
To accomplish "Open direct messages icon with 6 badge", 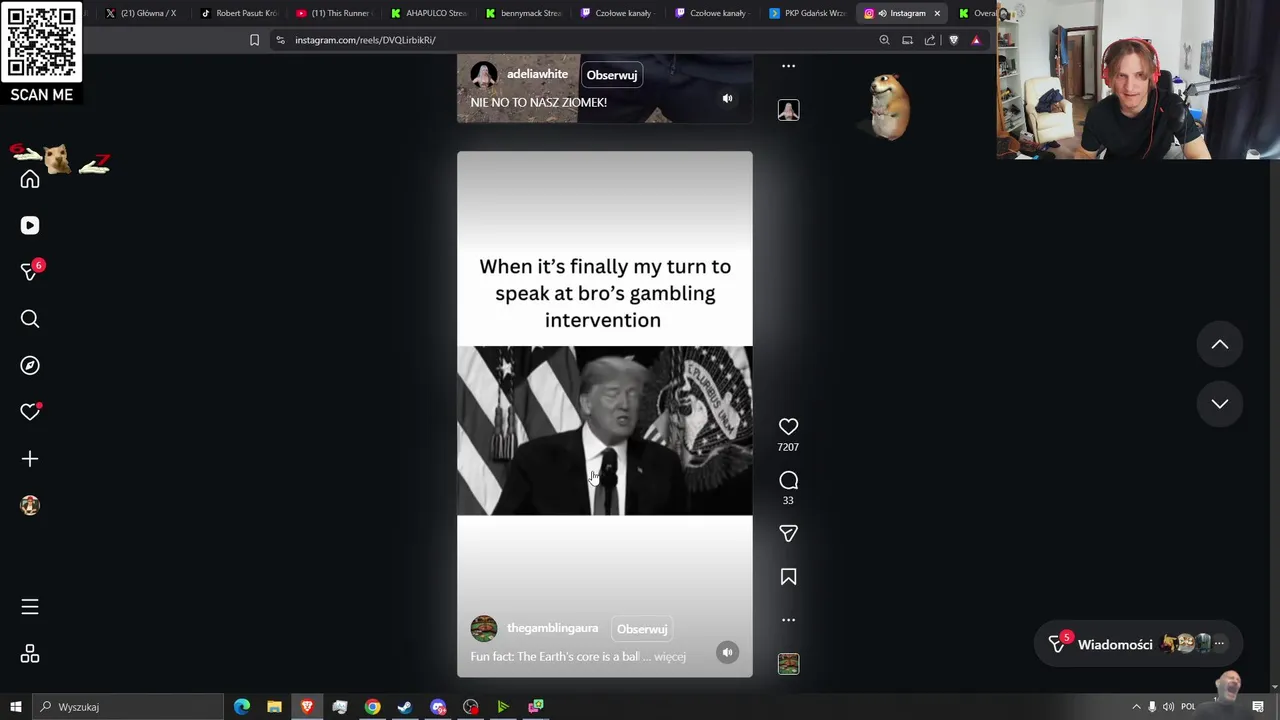I will [x=31, y=271].
